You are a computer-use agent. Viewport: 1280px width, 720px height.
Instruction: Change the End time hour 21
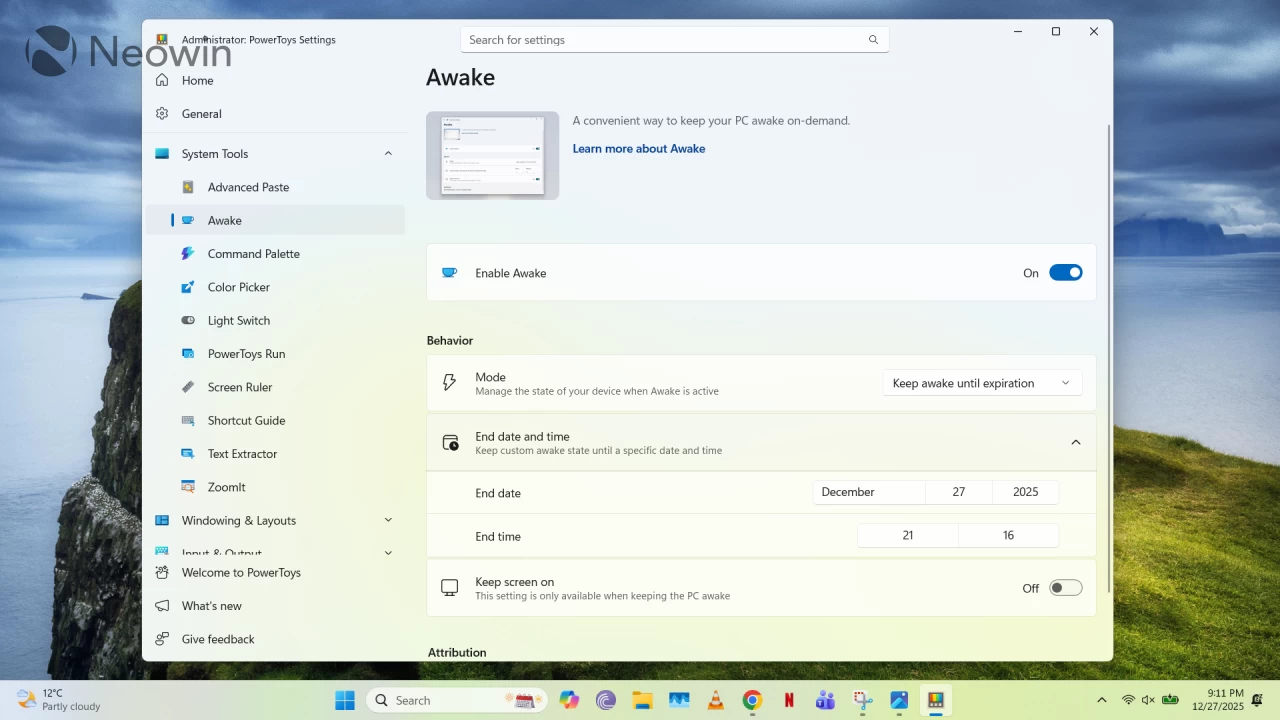[908, 535]
